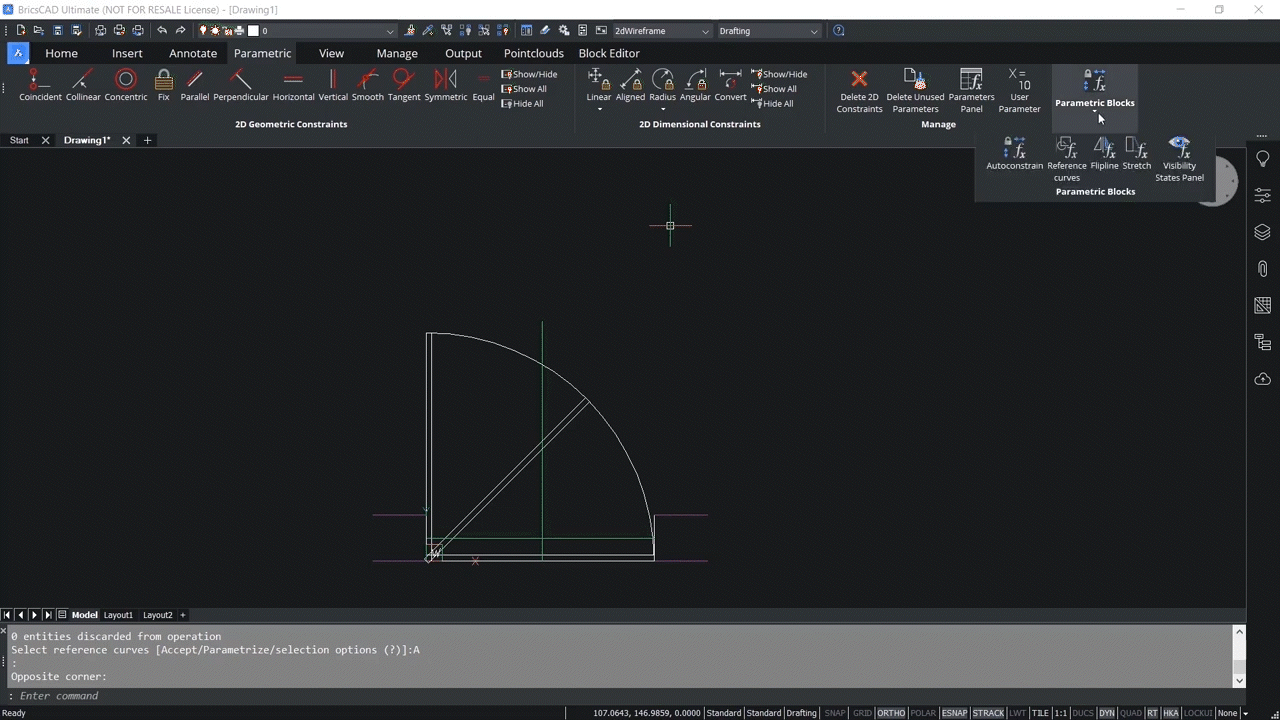Click Delete Unused Parameters
This screenshot has width=1280, height=720.
pyautogui.click(x=915, y=91)
